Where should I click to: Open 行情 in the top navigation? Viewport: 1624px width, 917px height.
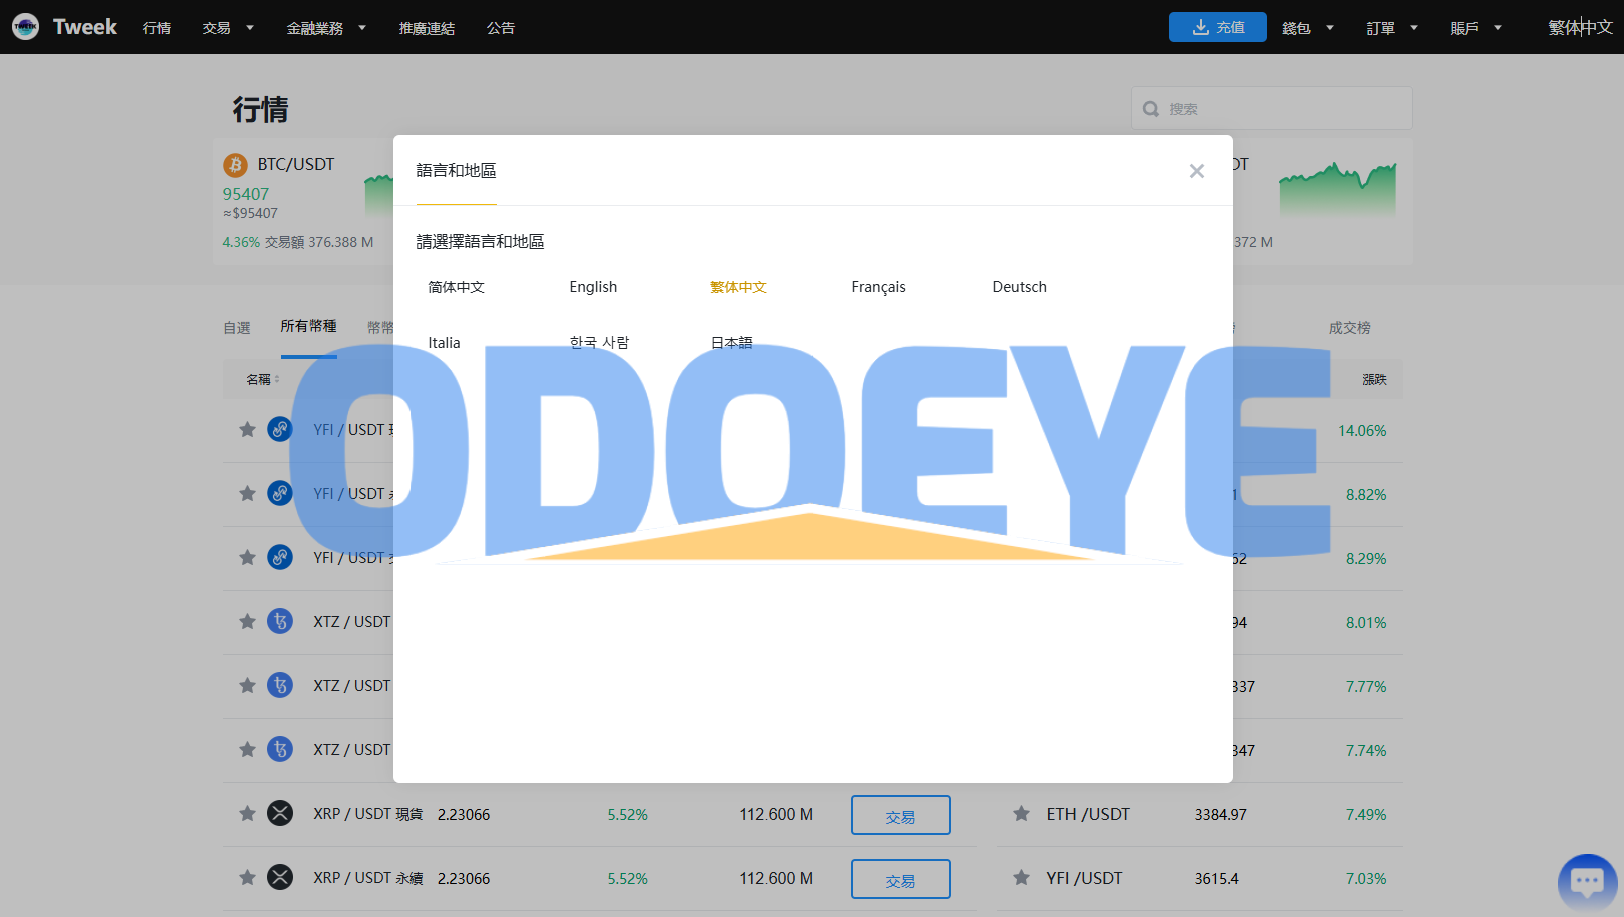point(157,28)
